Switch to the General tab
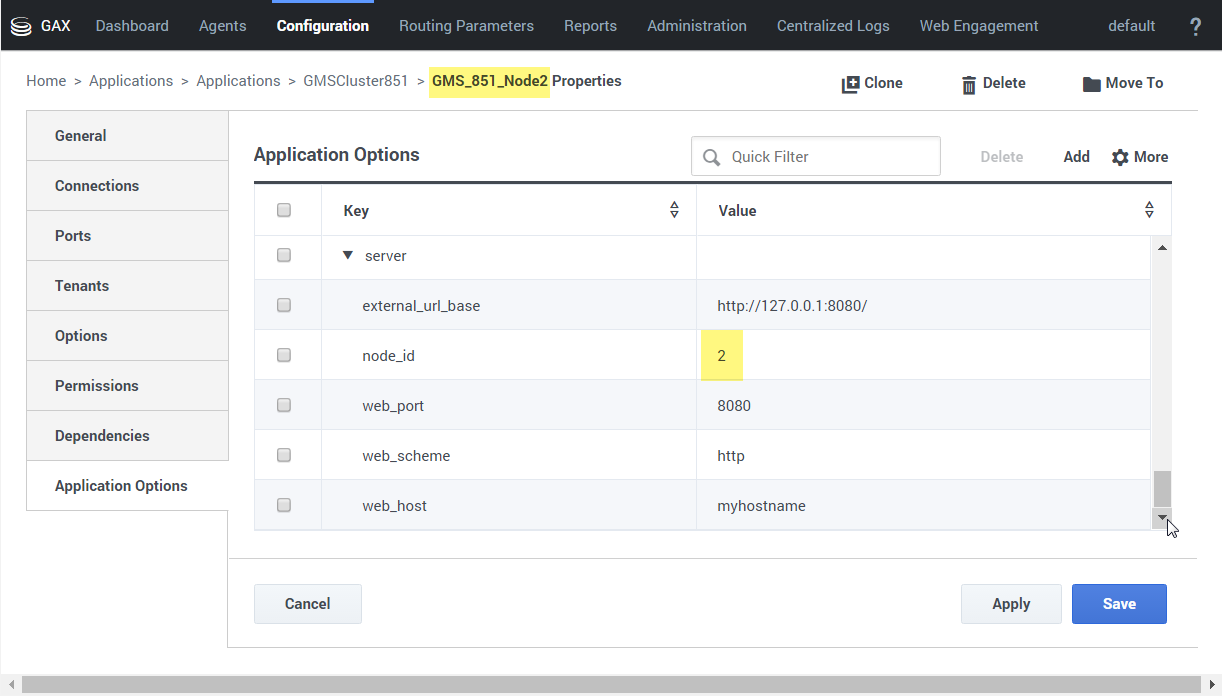The image size is (1222, 696). 128,136
